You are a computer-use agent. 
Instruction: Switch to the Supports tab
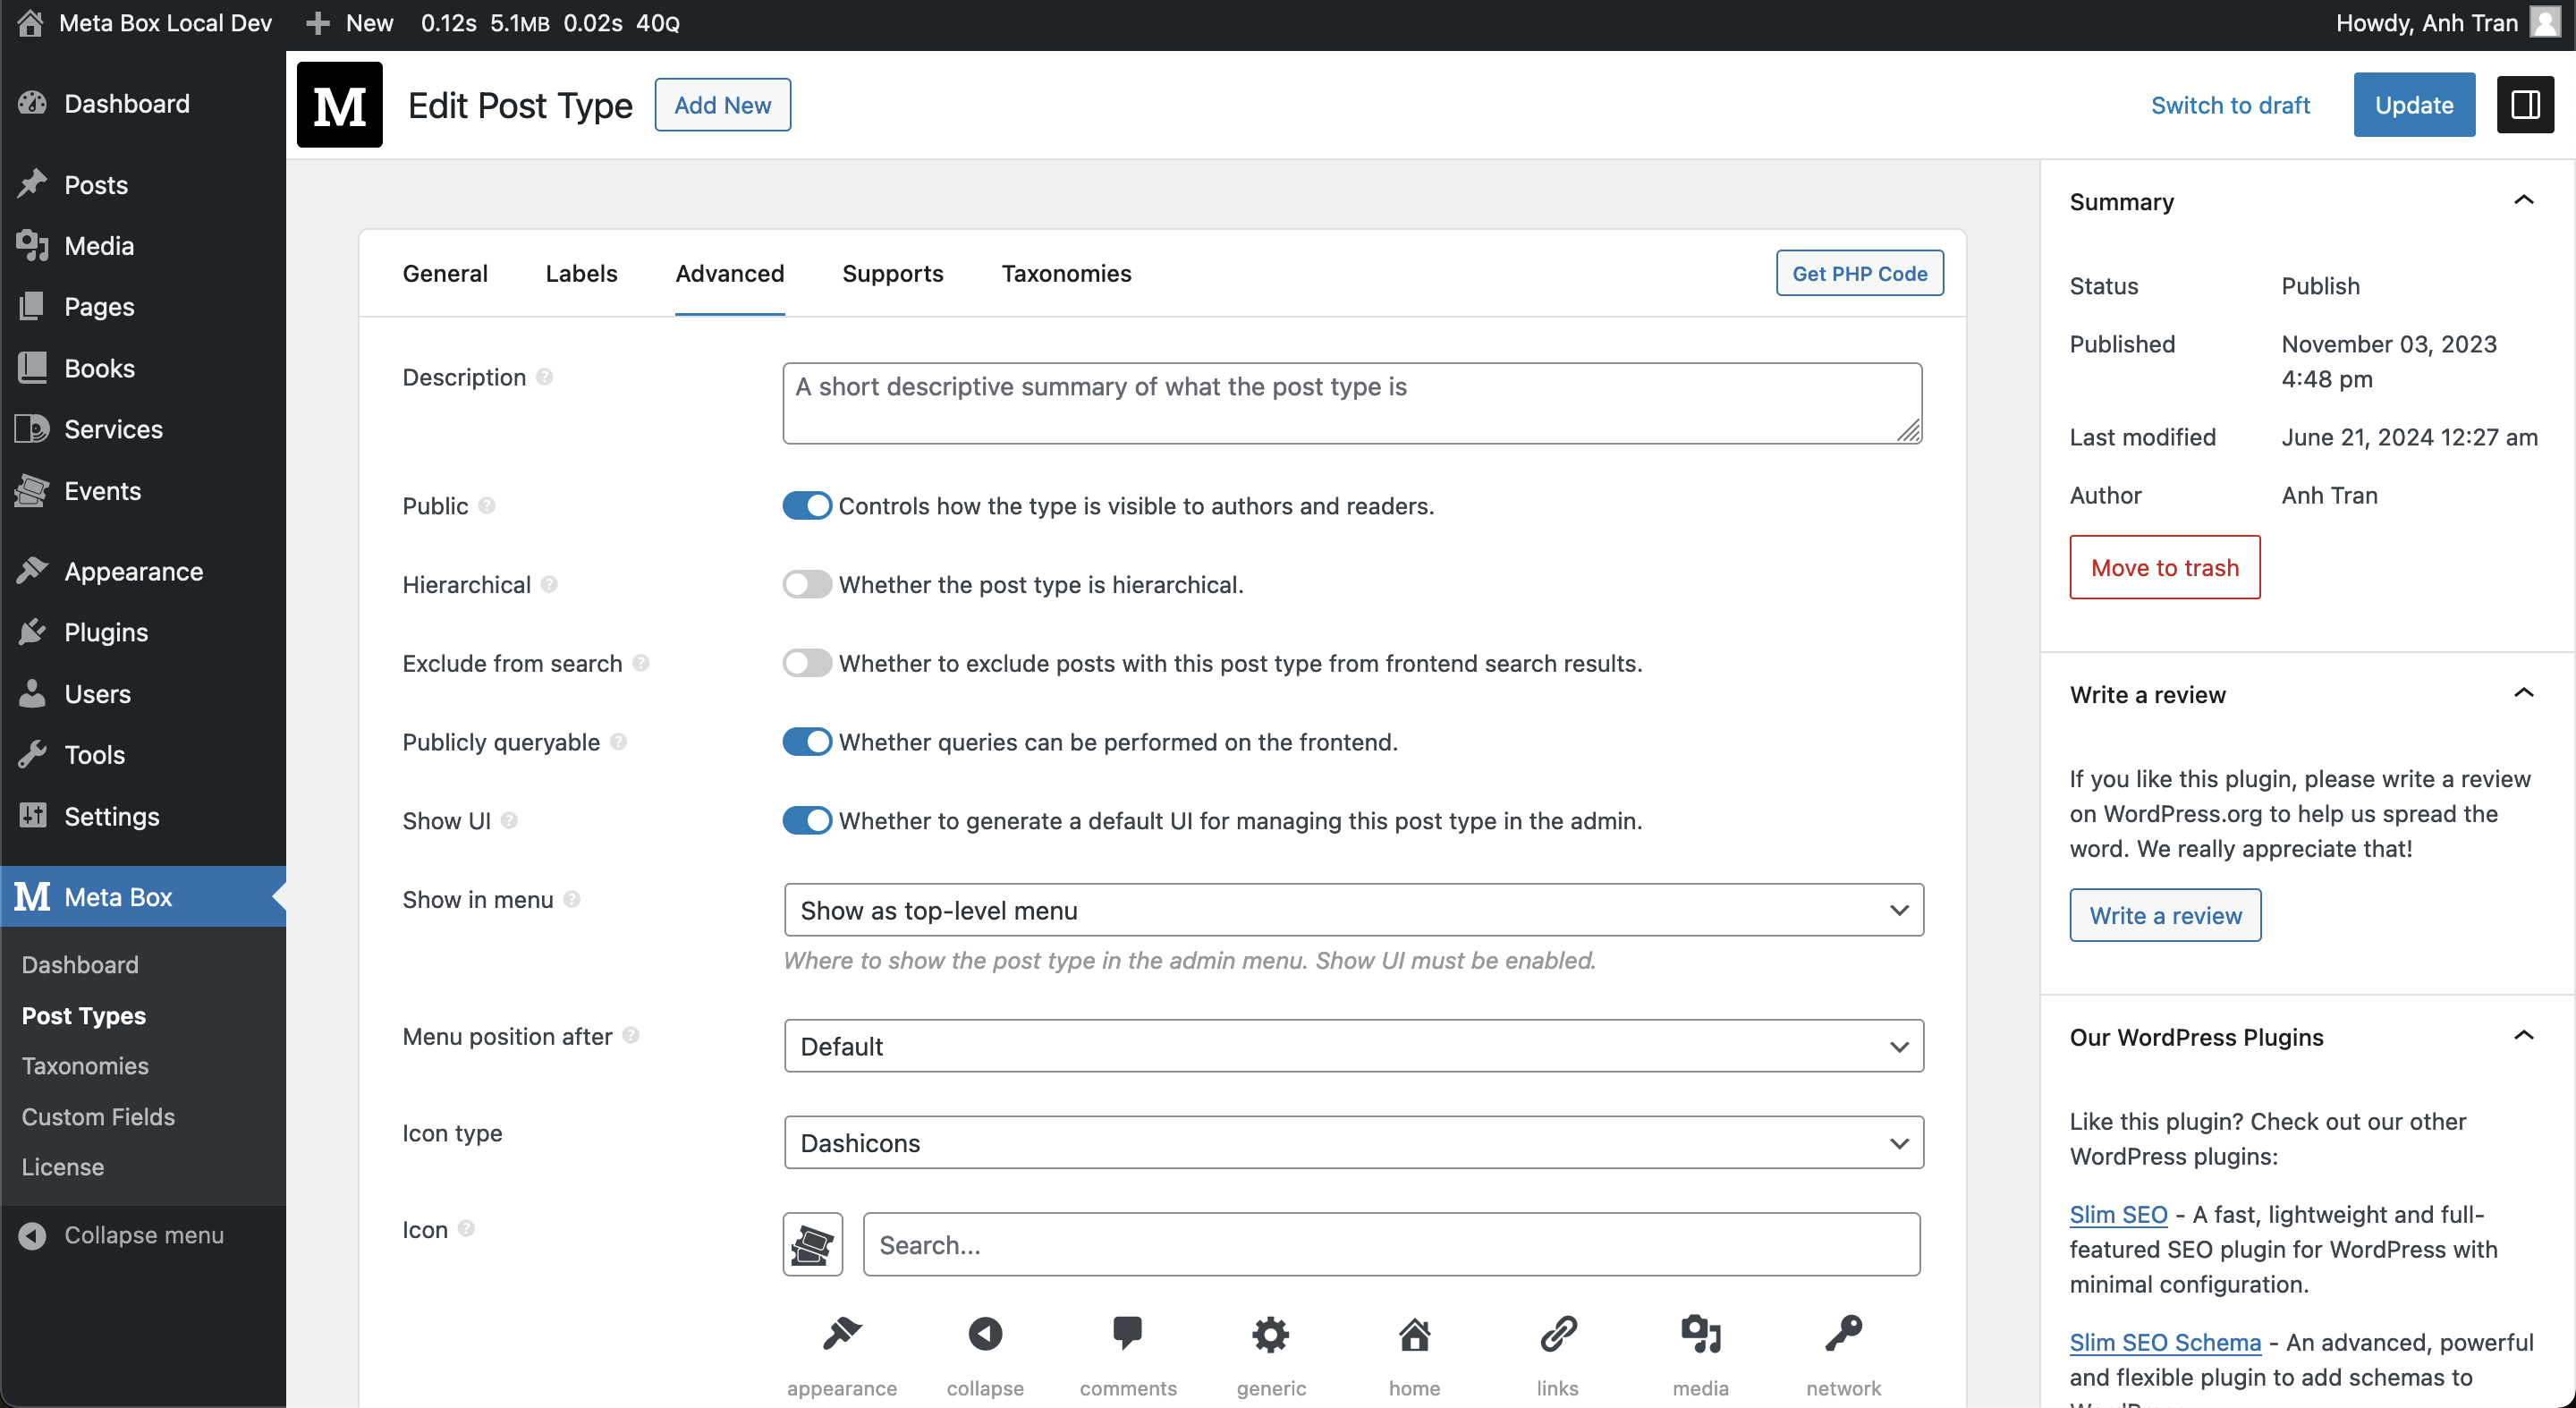click(892, 274)
